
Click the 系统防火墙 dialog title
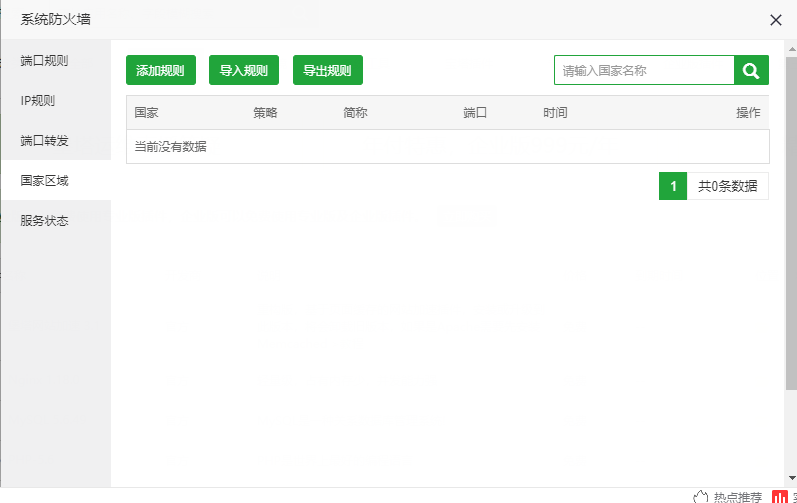(55, 19)
